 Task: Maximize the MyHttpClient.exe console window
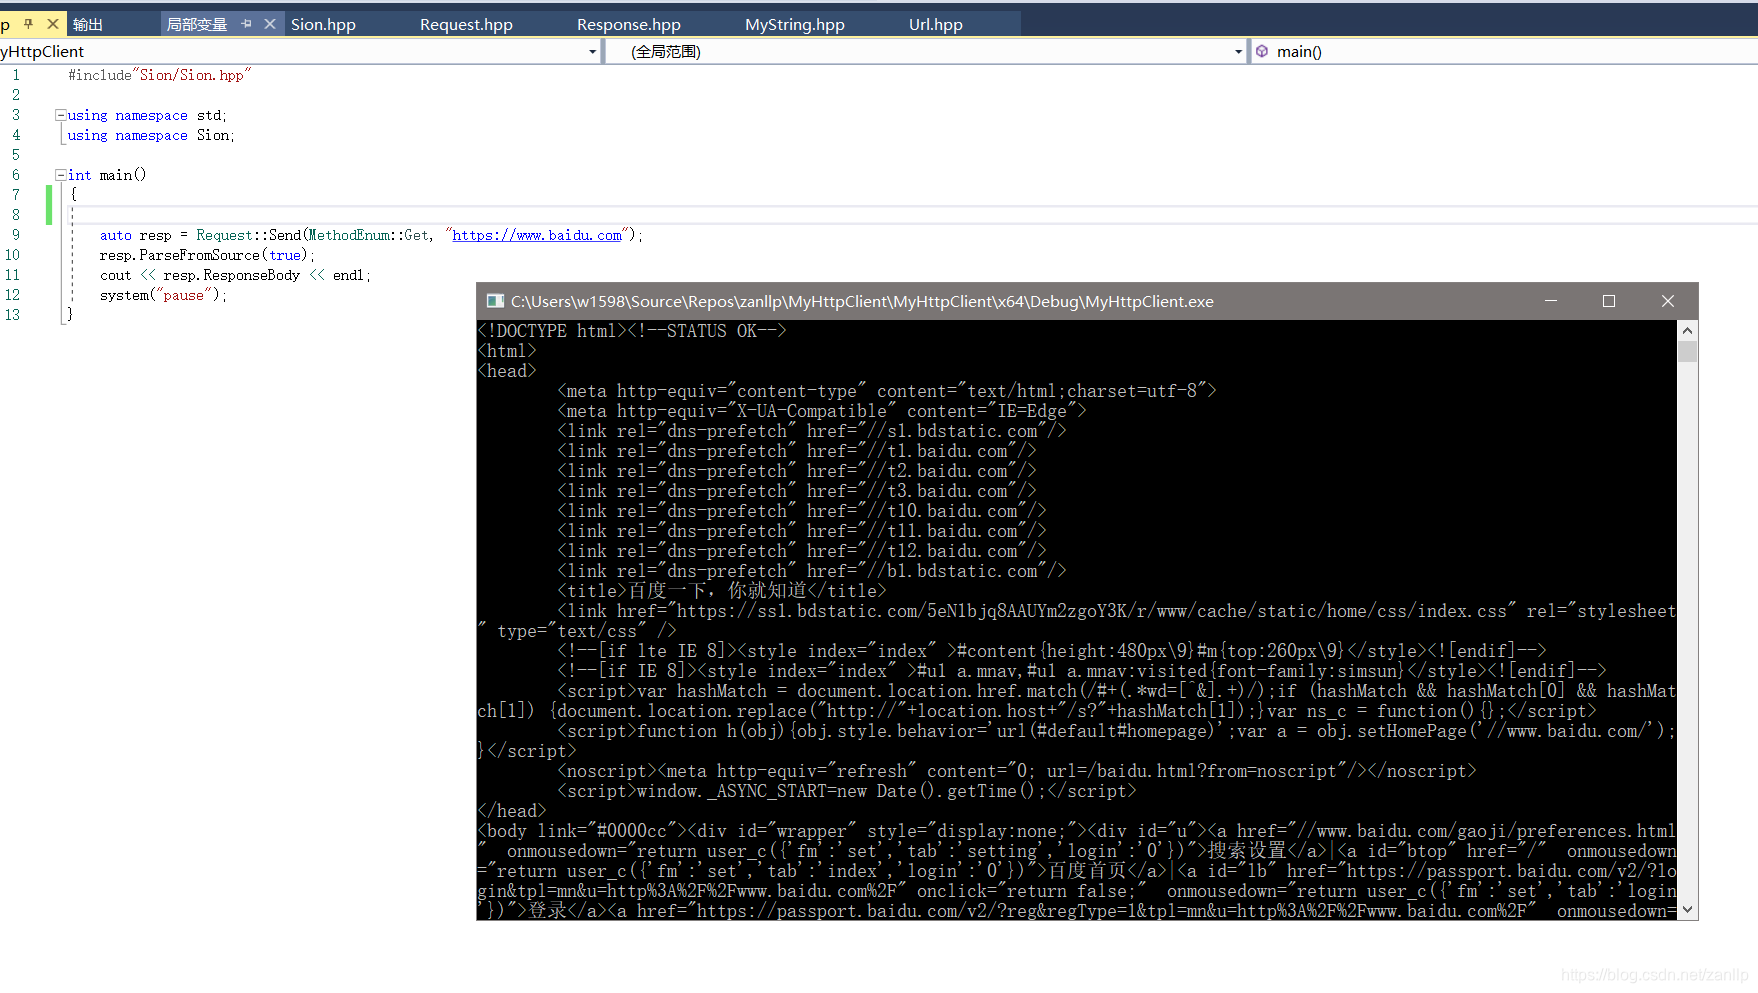point(1609,301)
